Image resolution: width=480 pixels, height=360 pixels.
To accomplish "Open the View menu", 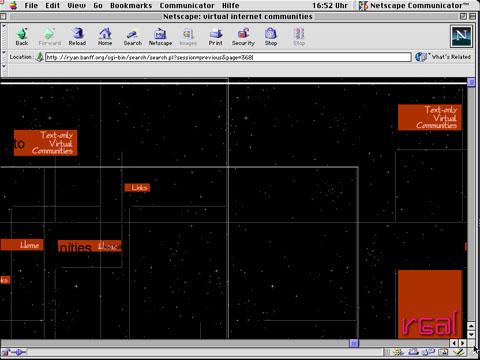I will pos(76,6).
